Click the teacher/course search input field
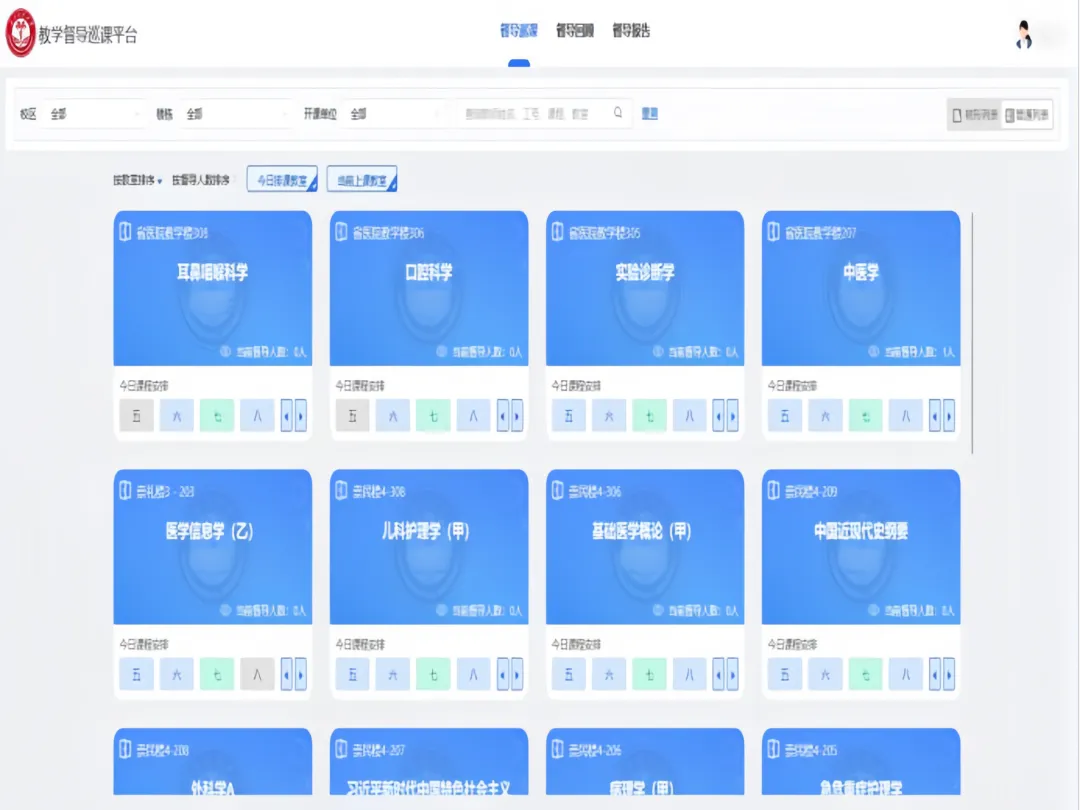The height and width of the screenshot is (810, 1080). 535,114
